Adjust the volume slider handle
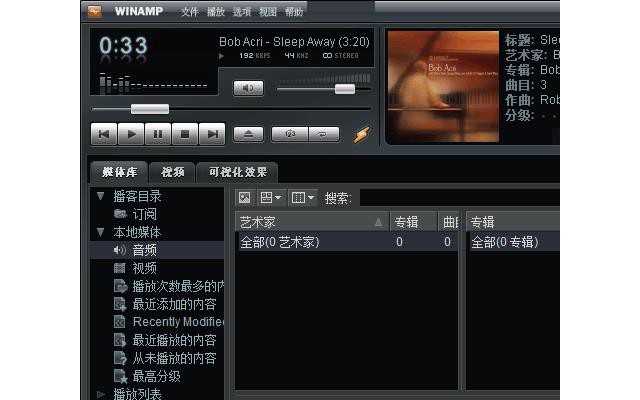 click(x=345, y=89)
